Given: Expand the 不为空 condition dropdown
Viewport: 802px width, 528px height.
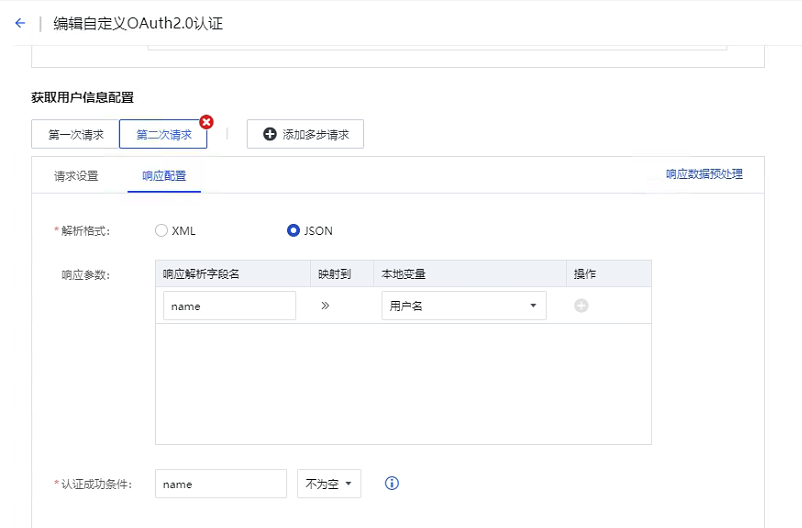Looking at the screenshot, I should [x=329, y=484].
